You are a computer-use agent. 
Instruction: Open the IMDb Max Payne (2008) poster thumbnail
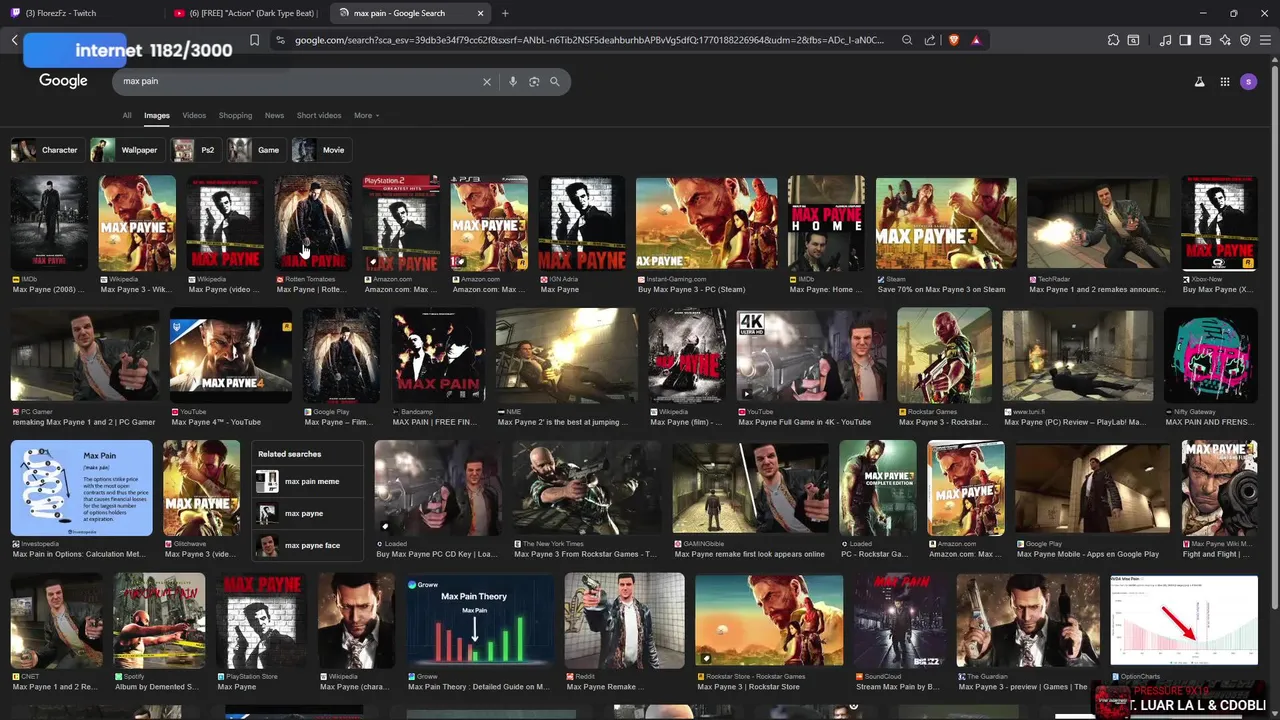tap(49, 222)
